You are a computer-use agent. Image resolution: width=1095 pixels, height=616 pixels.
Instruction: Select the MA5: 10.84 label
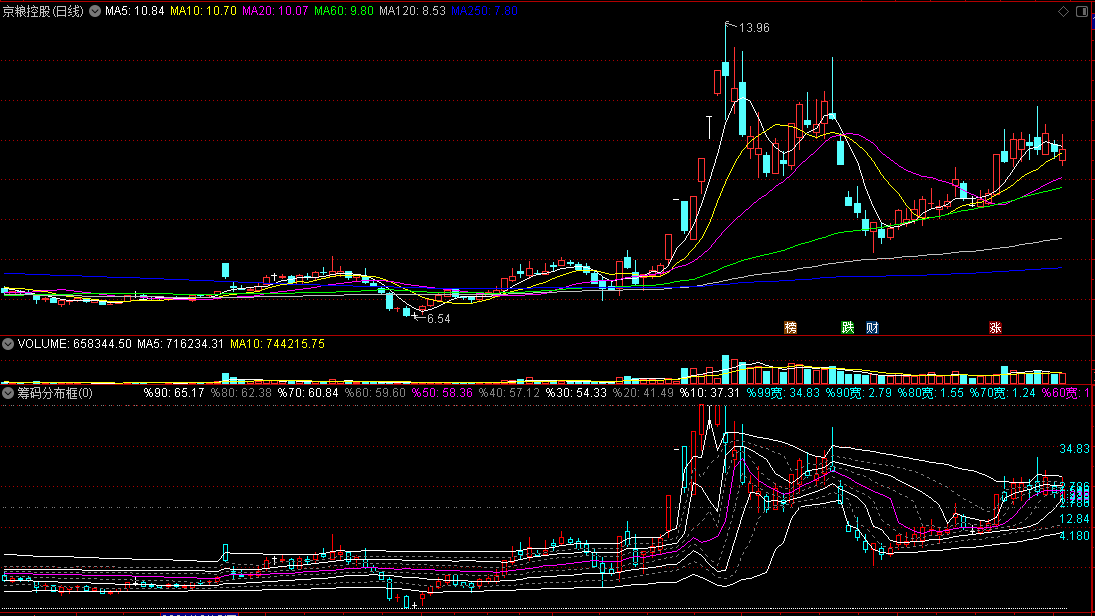point(135,11)
